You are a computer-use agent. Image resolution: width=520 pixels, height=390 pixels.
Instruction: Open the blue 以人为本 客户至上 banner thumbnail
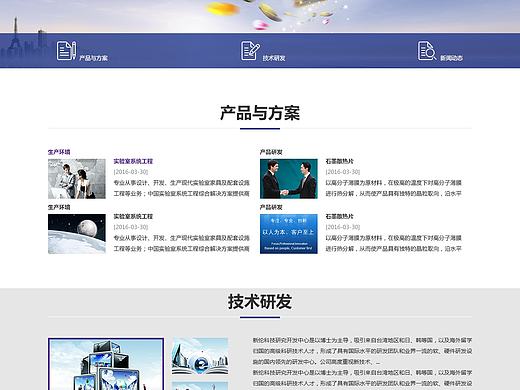(289, 234)
